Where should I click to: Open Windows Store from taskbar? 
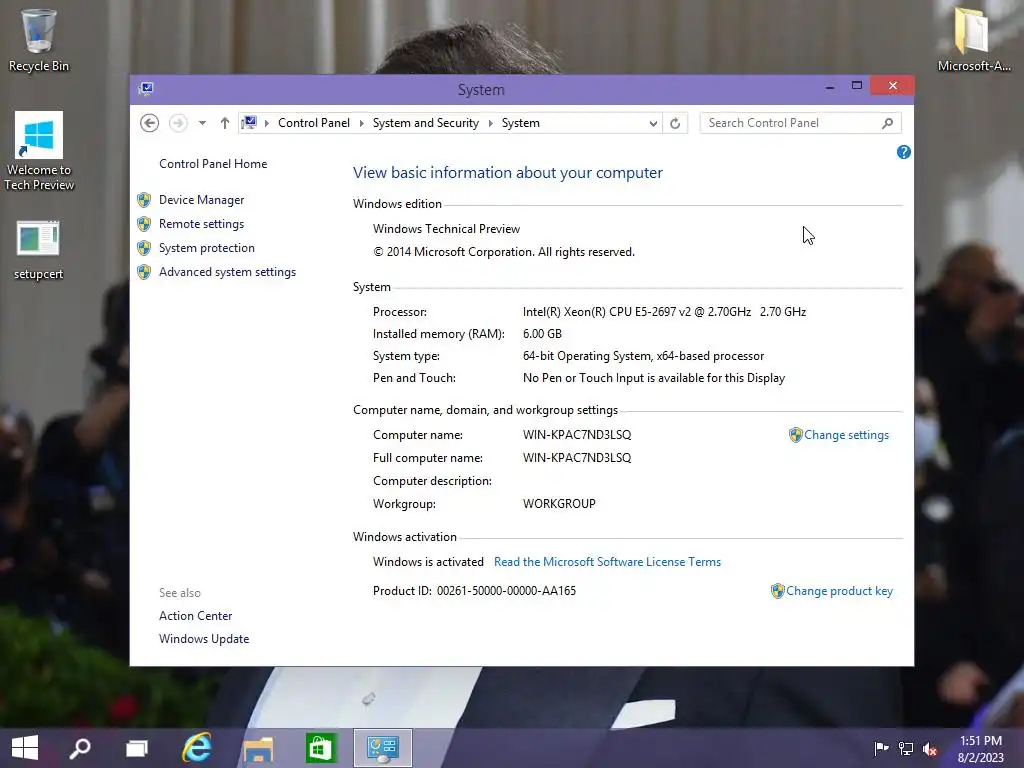[320, 748]
